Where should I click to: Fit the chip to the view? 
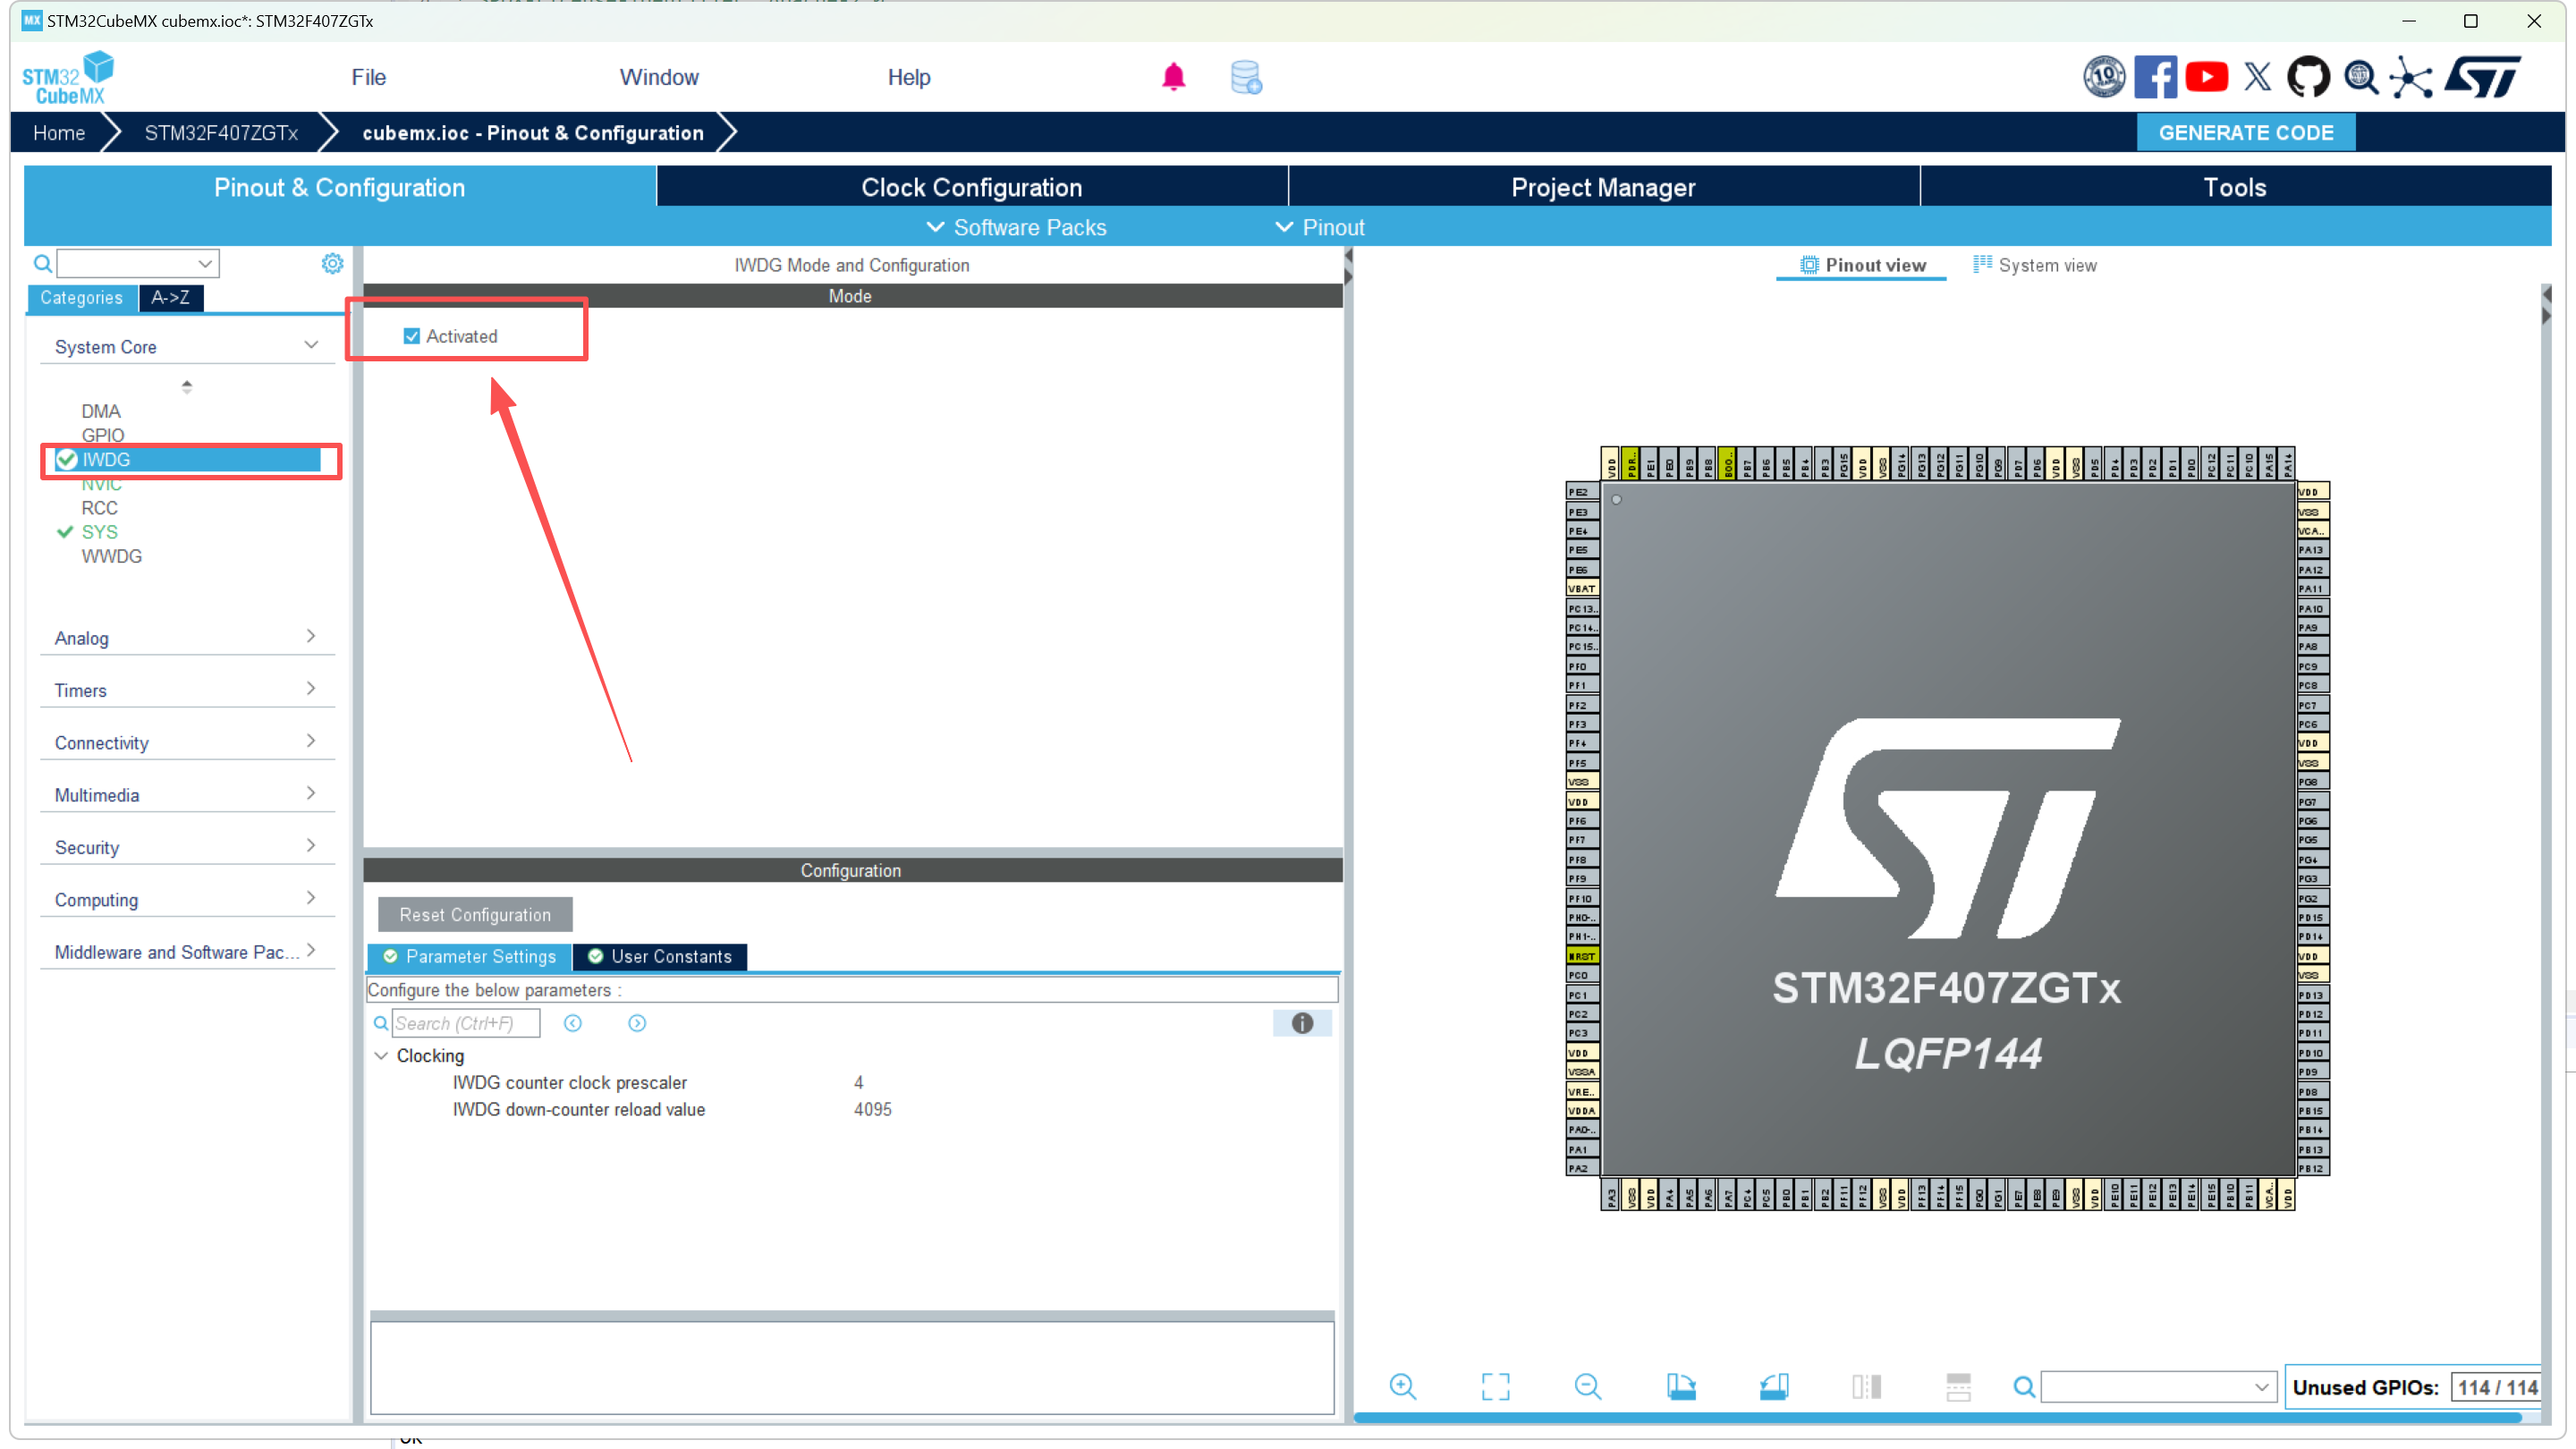tap(1495, 1386)
